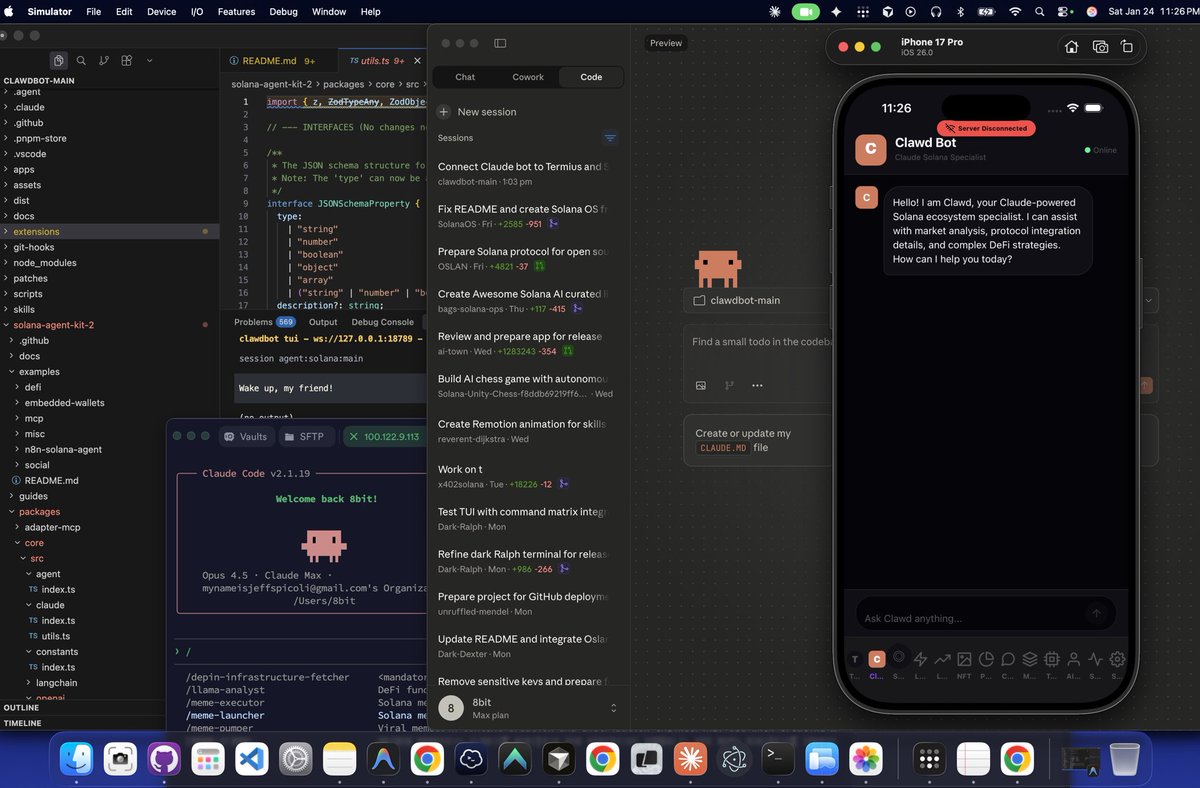Click the plus icon for New session
Screen dimensions: 1200x788
[444, 112]
